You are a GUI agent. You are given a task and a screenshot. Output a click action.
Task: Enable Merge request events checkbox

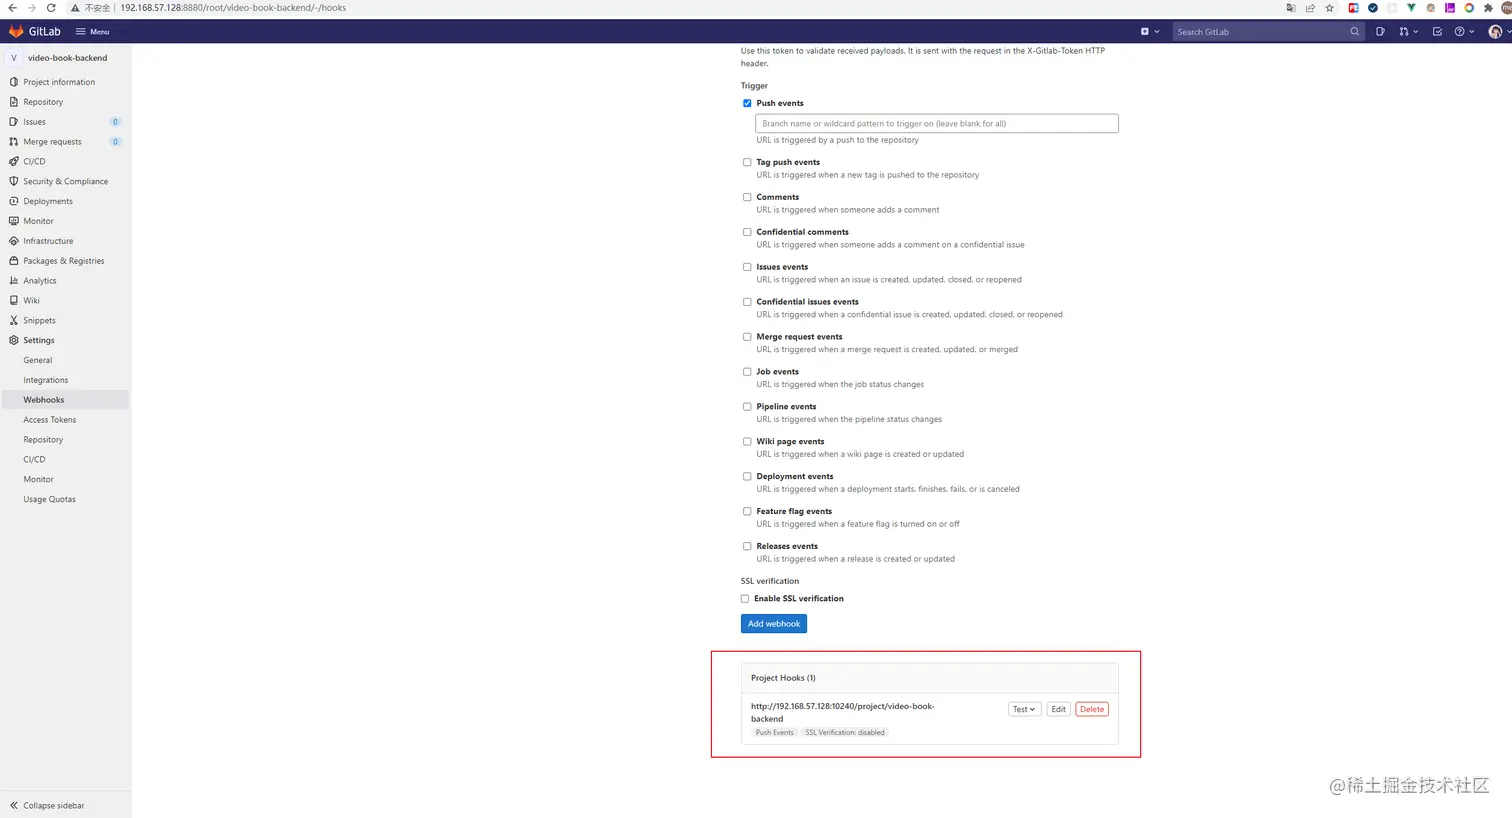click(747, 337)
